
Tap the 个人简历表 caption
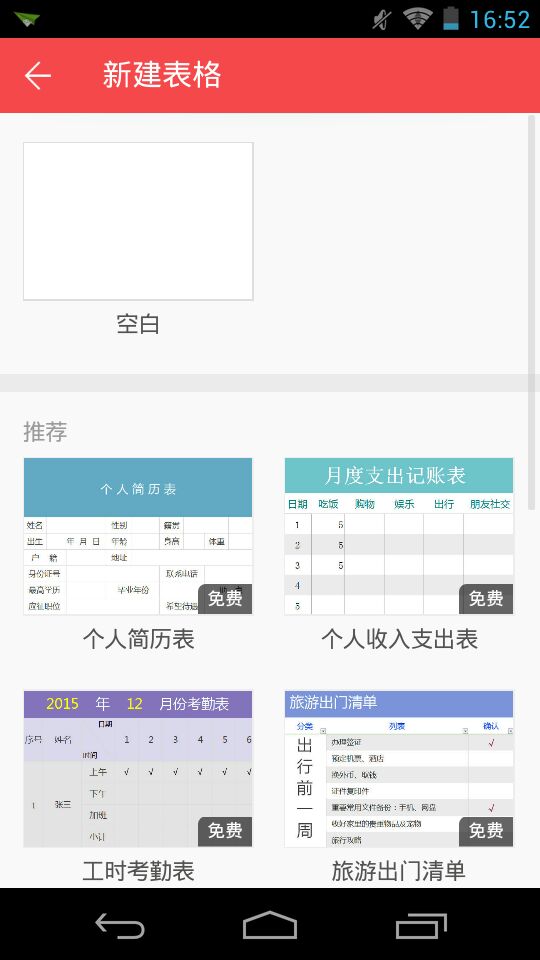(138, 639)
